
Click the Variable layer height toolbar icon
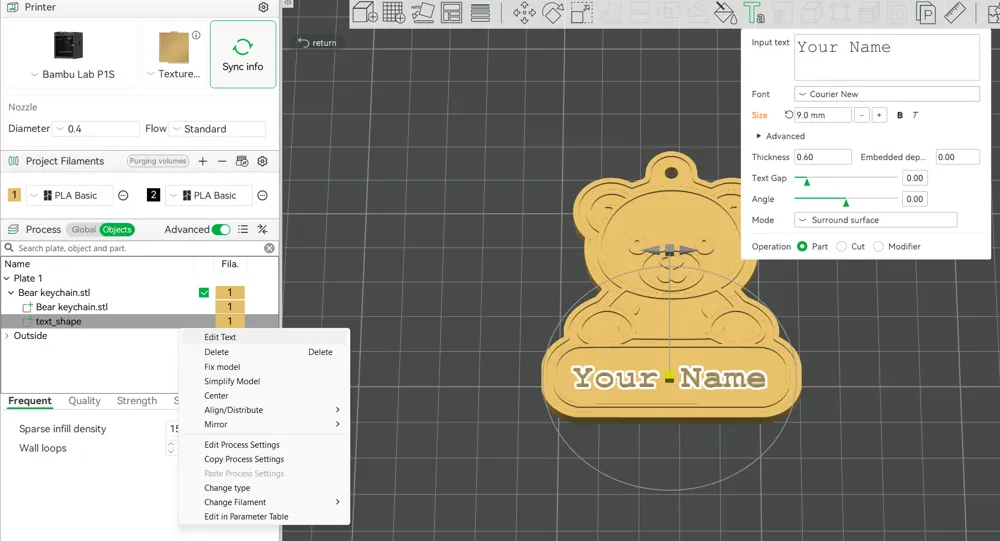click(480, 12)
